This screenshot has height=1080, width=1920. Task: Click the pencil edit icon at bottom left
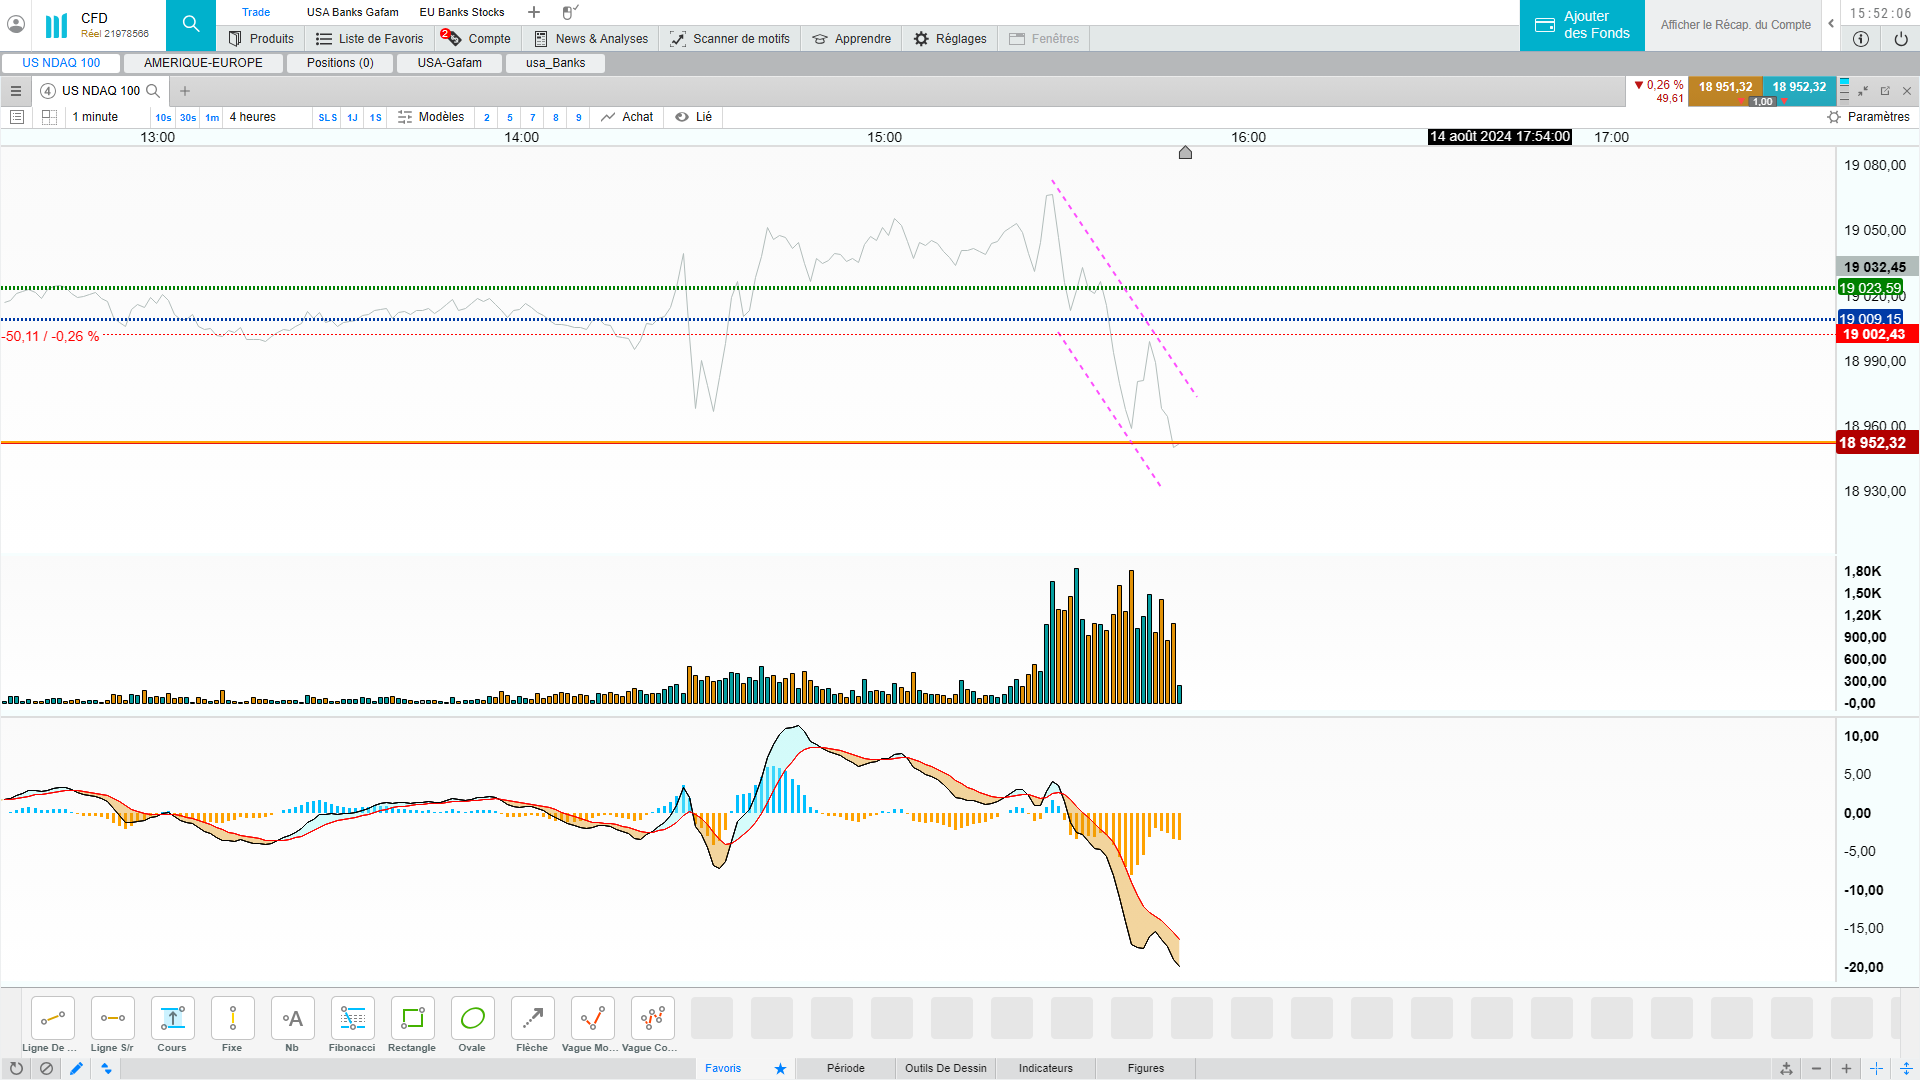pos(76,1068)
